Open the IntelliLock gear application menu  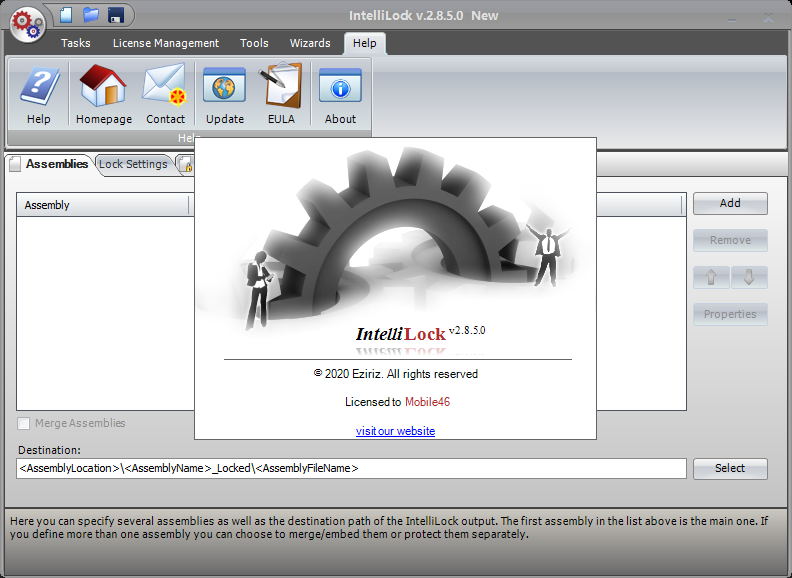click(x=28, y=24)
